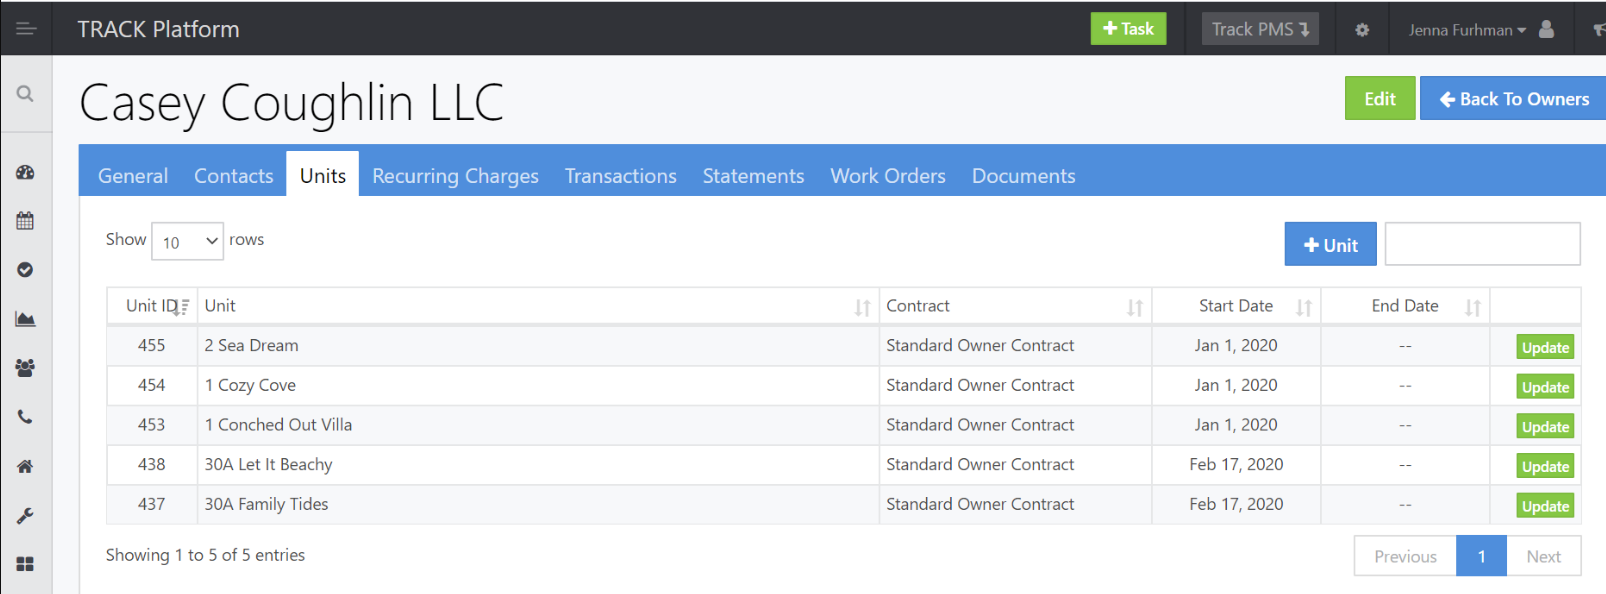Click the sidebar search icon
The height and width of the screenshot is (594, 1606).
(26, 94)
